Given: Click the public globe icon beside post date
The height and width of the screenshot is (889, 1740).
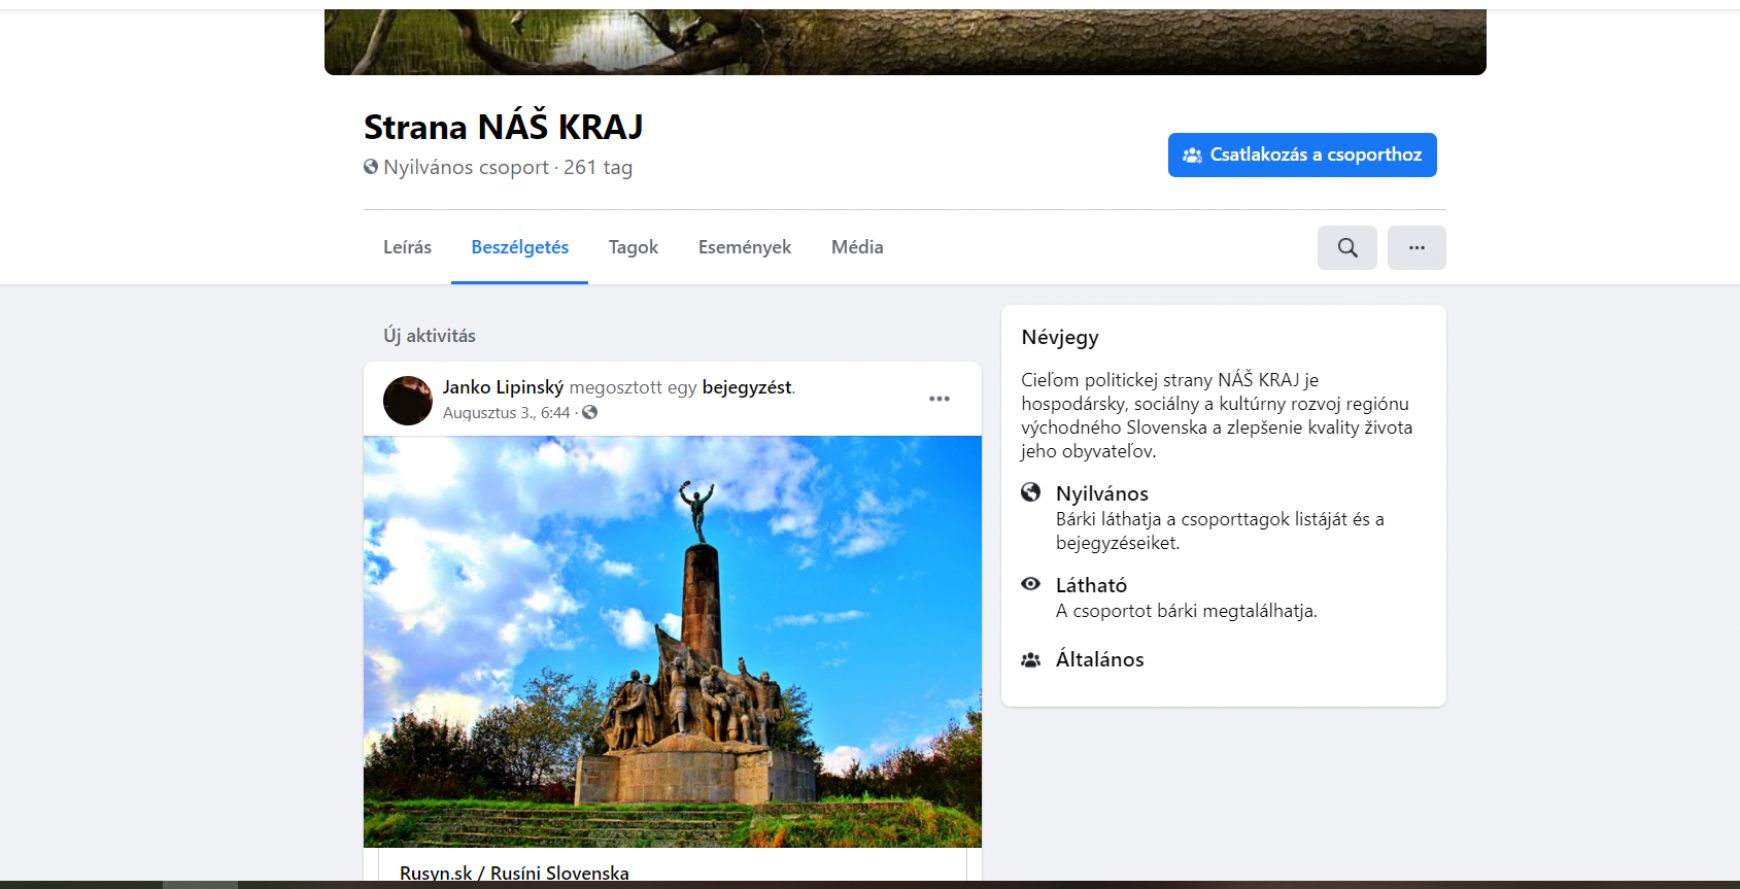Looking at the screenshot, I should tap(590, 412).
